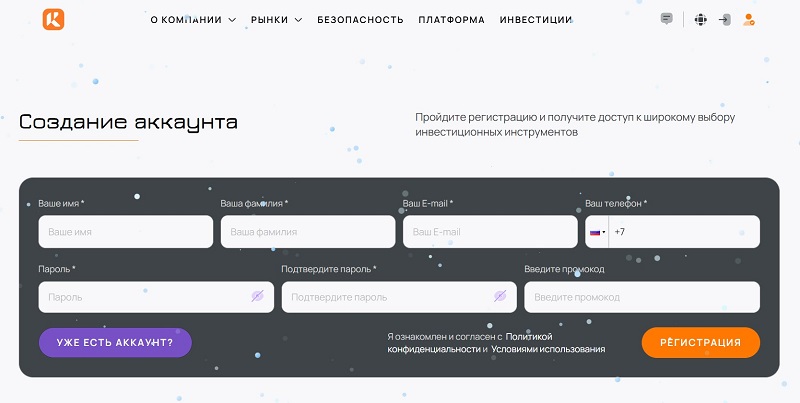Open the ПЛАТФОРМА menu item
Screen dimensions: 800x403
(x=452, y=20)
